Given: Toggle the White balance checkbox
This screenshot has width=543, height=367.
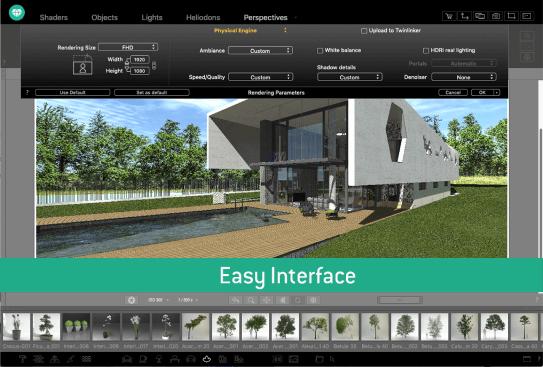Looking at the screenshot, I should pyautogui.click(x=320, y=51).
